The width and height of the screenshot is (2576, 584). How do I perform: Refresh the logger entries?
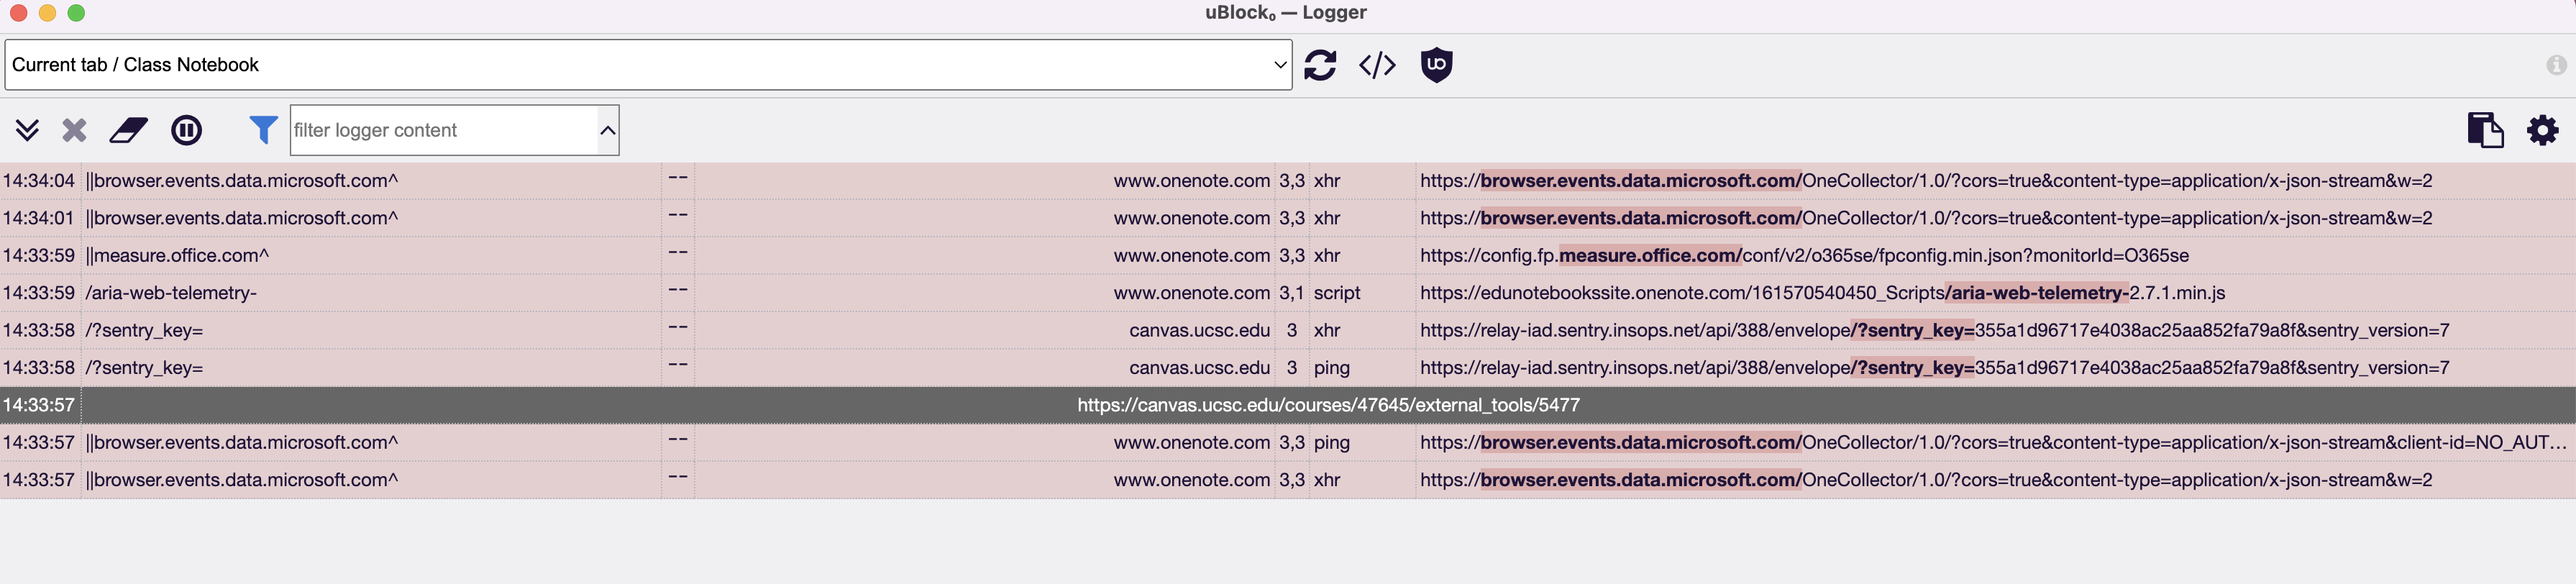[x=1321, y=65]
